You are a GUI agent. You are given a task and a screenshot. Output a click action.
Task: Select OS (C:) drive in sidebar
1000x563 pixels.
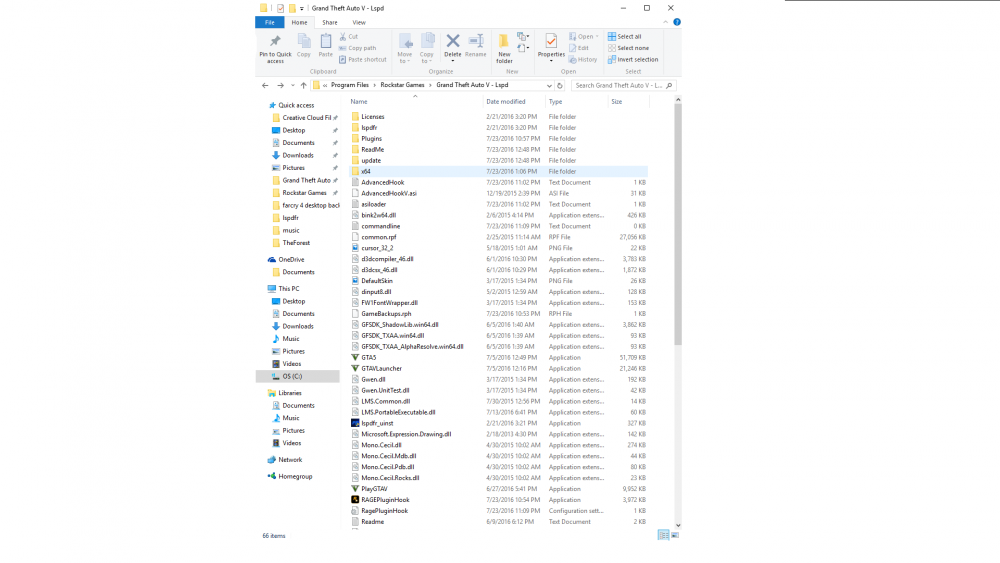pos(298,377)
